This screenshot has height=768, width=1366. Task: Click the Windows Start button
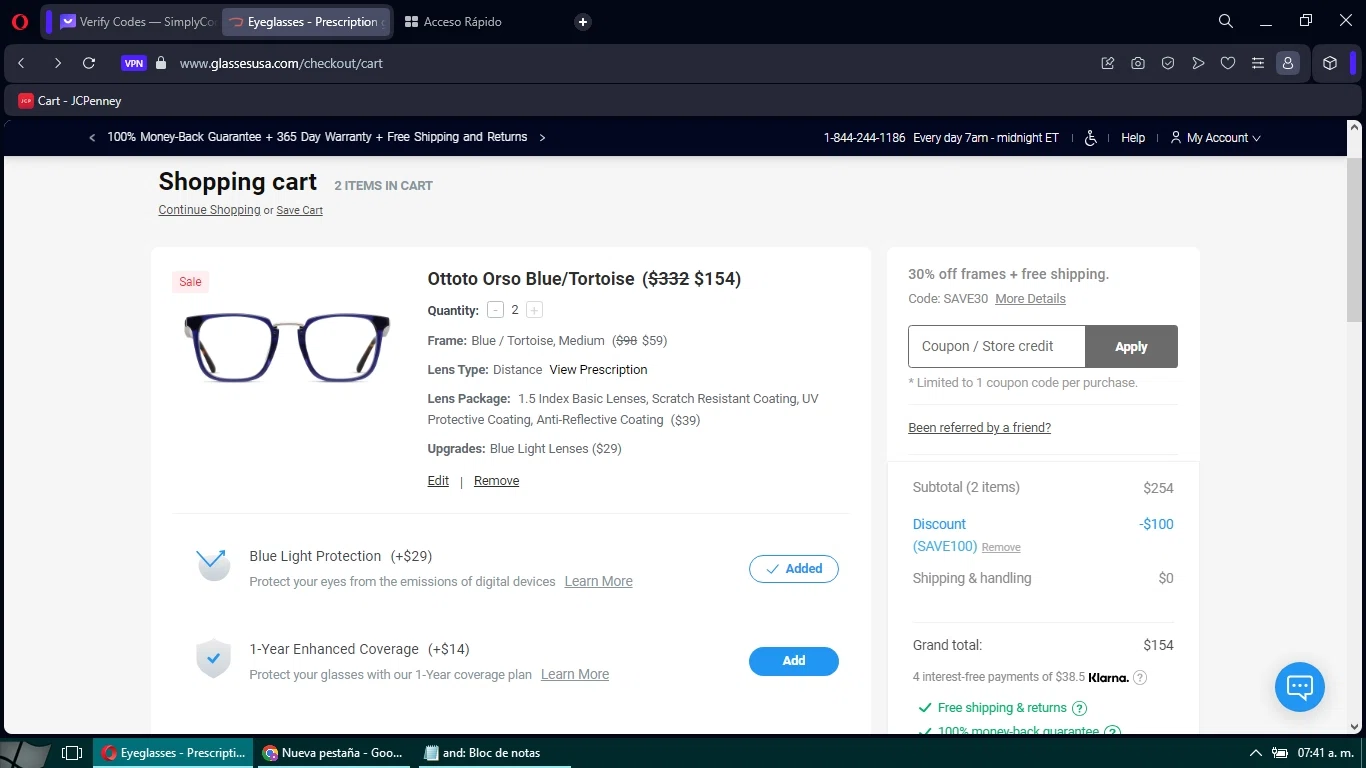26,753
